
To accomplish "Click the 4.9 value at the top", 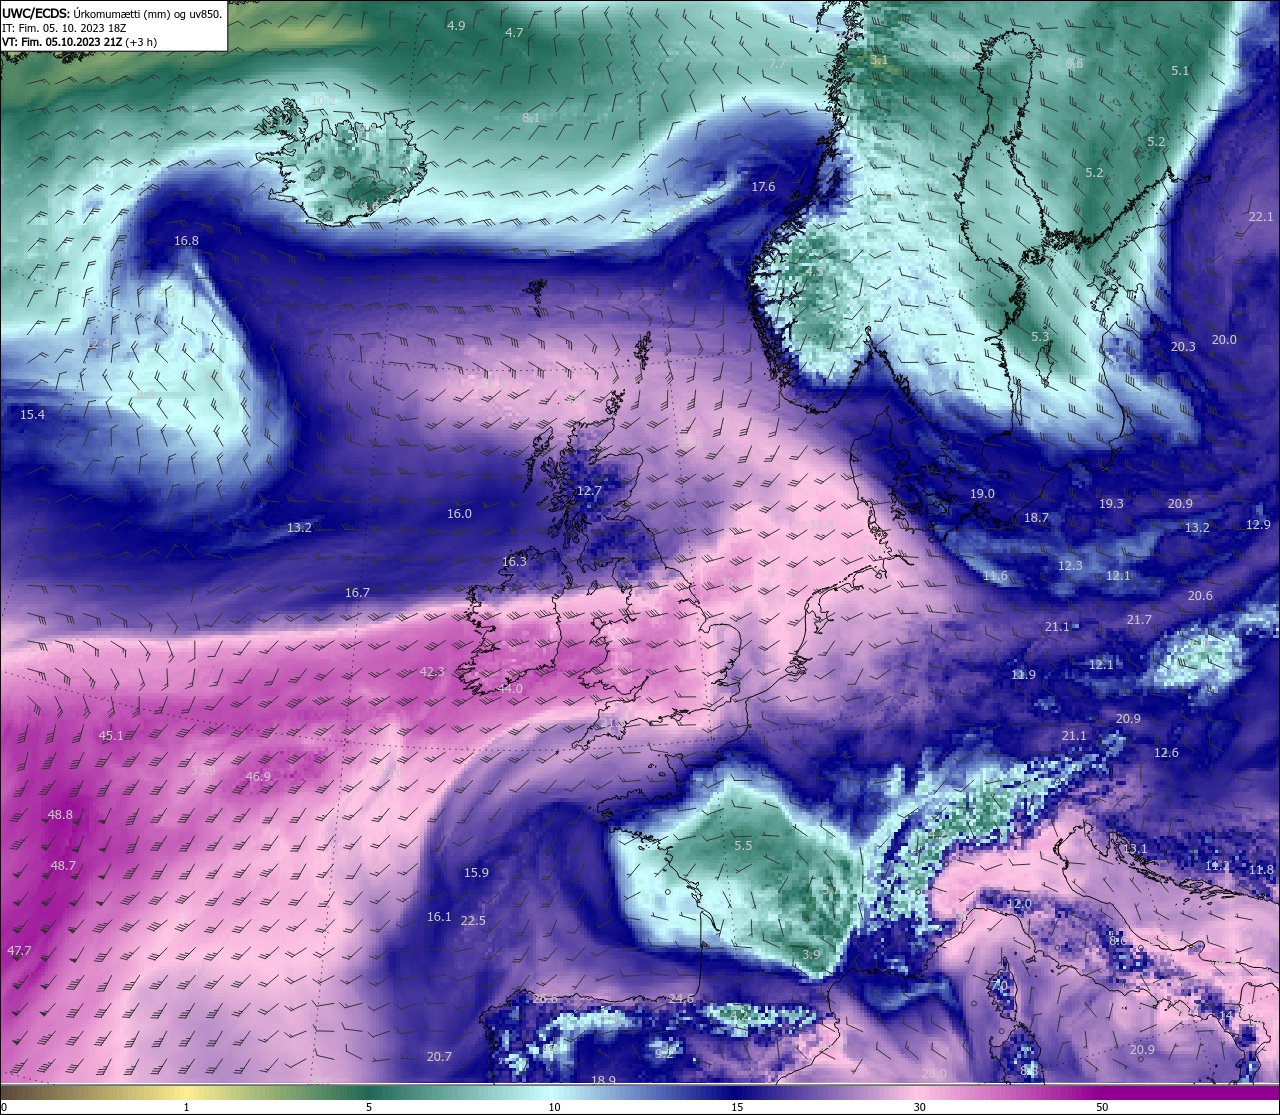I will click(456, 25).
